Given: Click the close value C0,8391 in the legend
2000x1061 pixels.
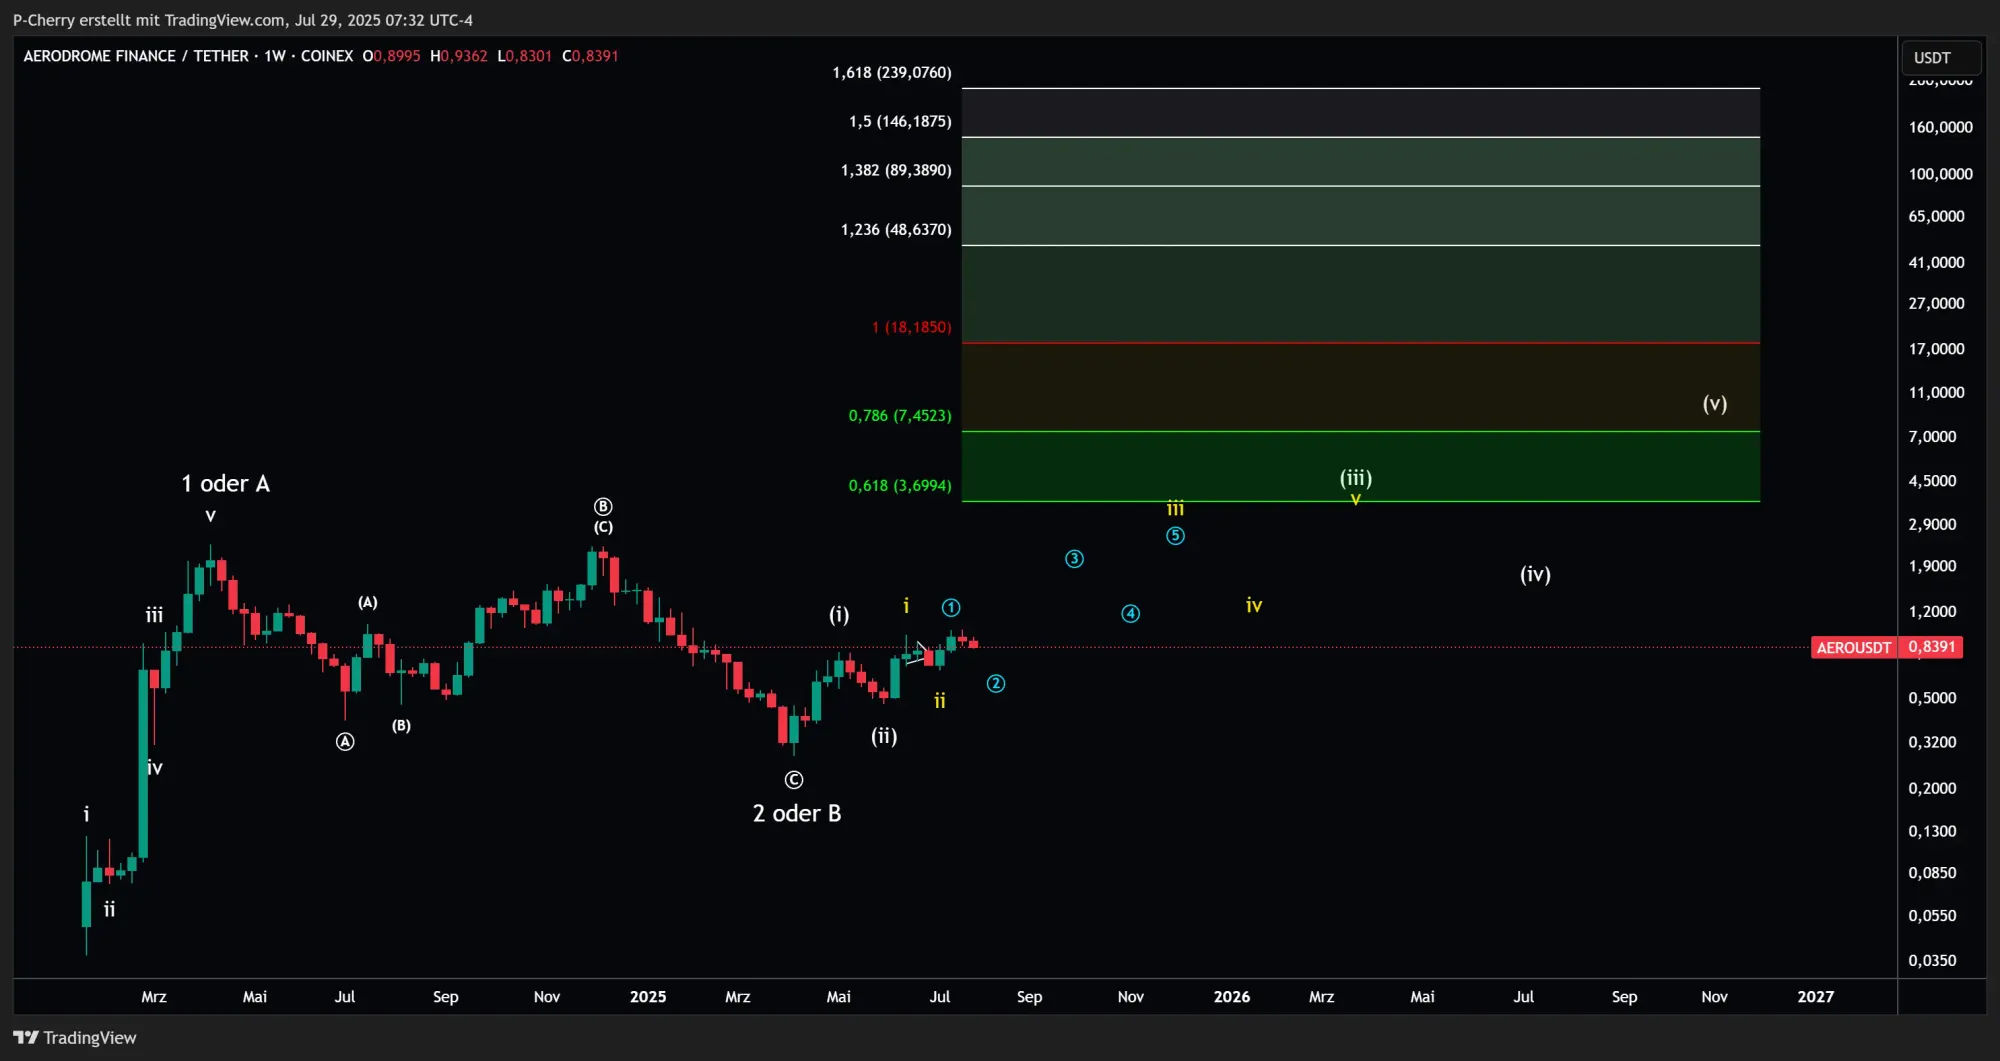Looking at the screenshot, I should tap(590, 56).
